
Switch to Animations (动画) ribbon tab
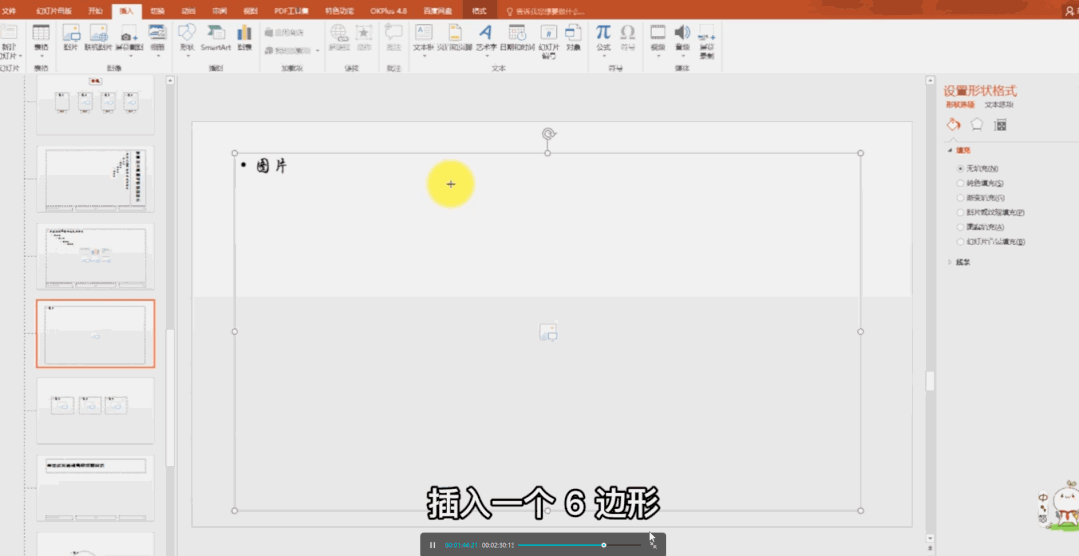point(188,11)
